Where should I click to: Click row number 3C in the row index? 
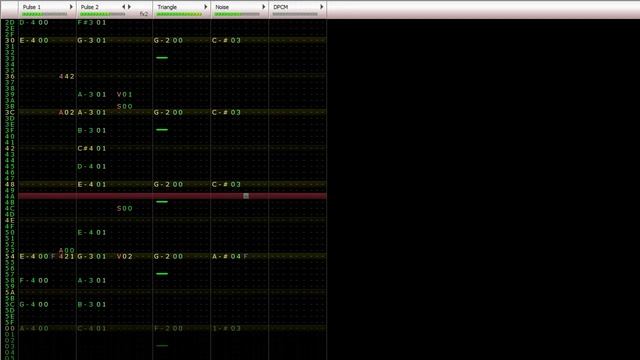tap(10, 112)
